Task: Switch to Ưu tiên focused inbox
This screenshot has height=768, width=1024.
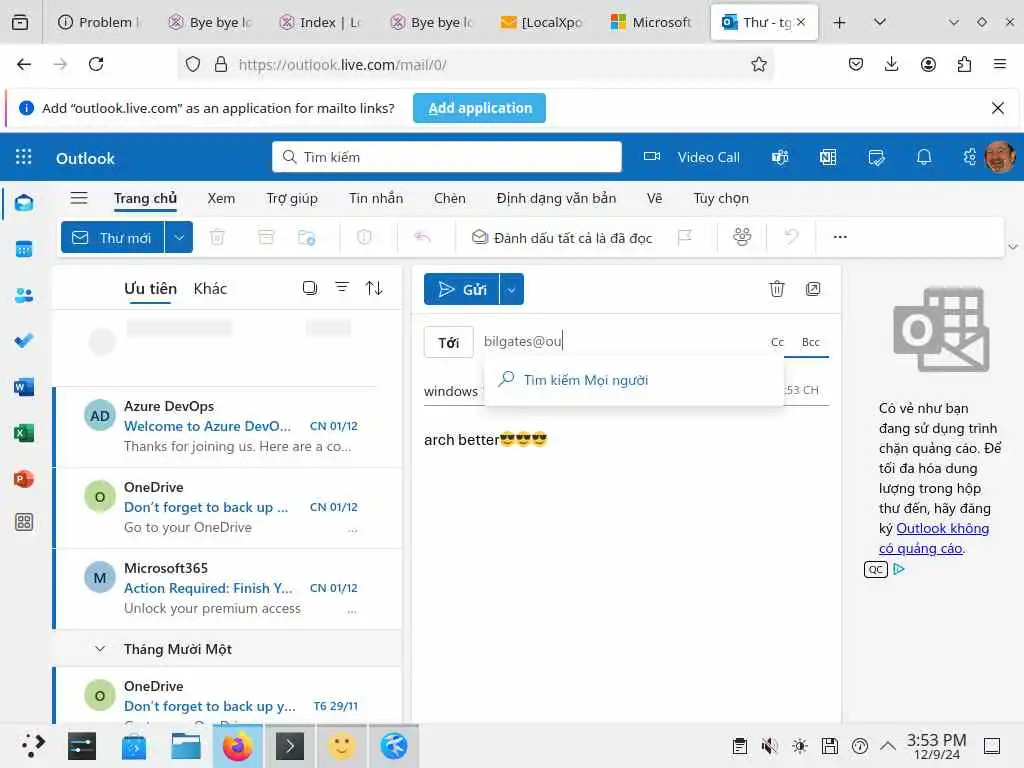Action: coord(150,289)
